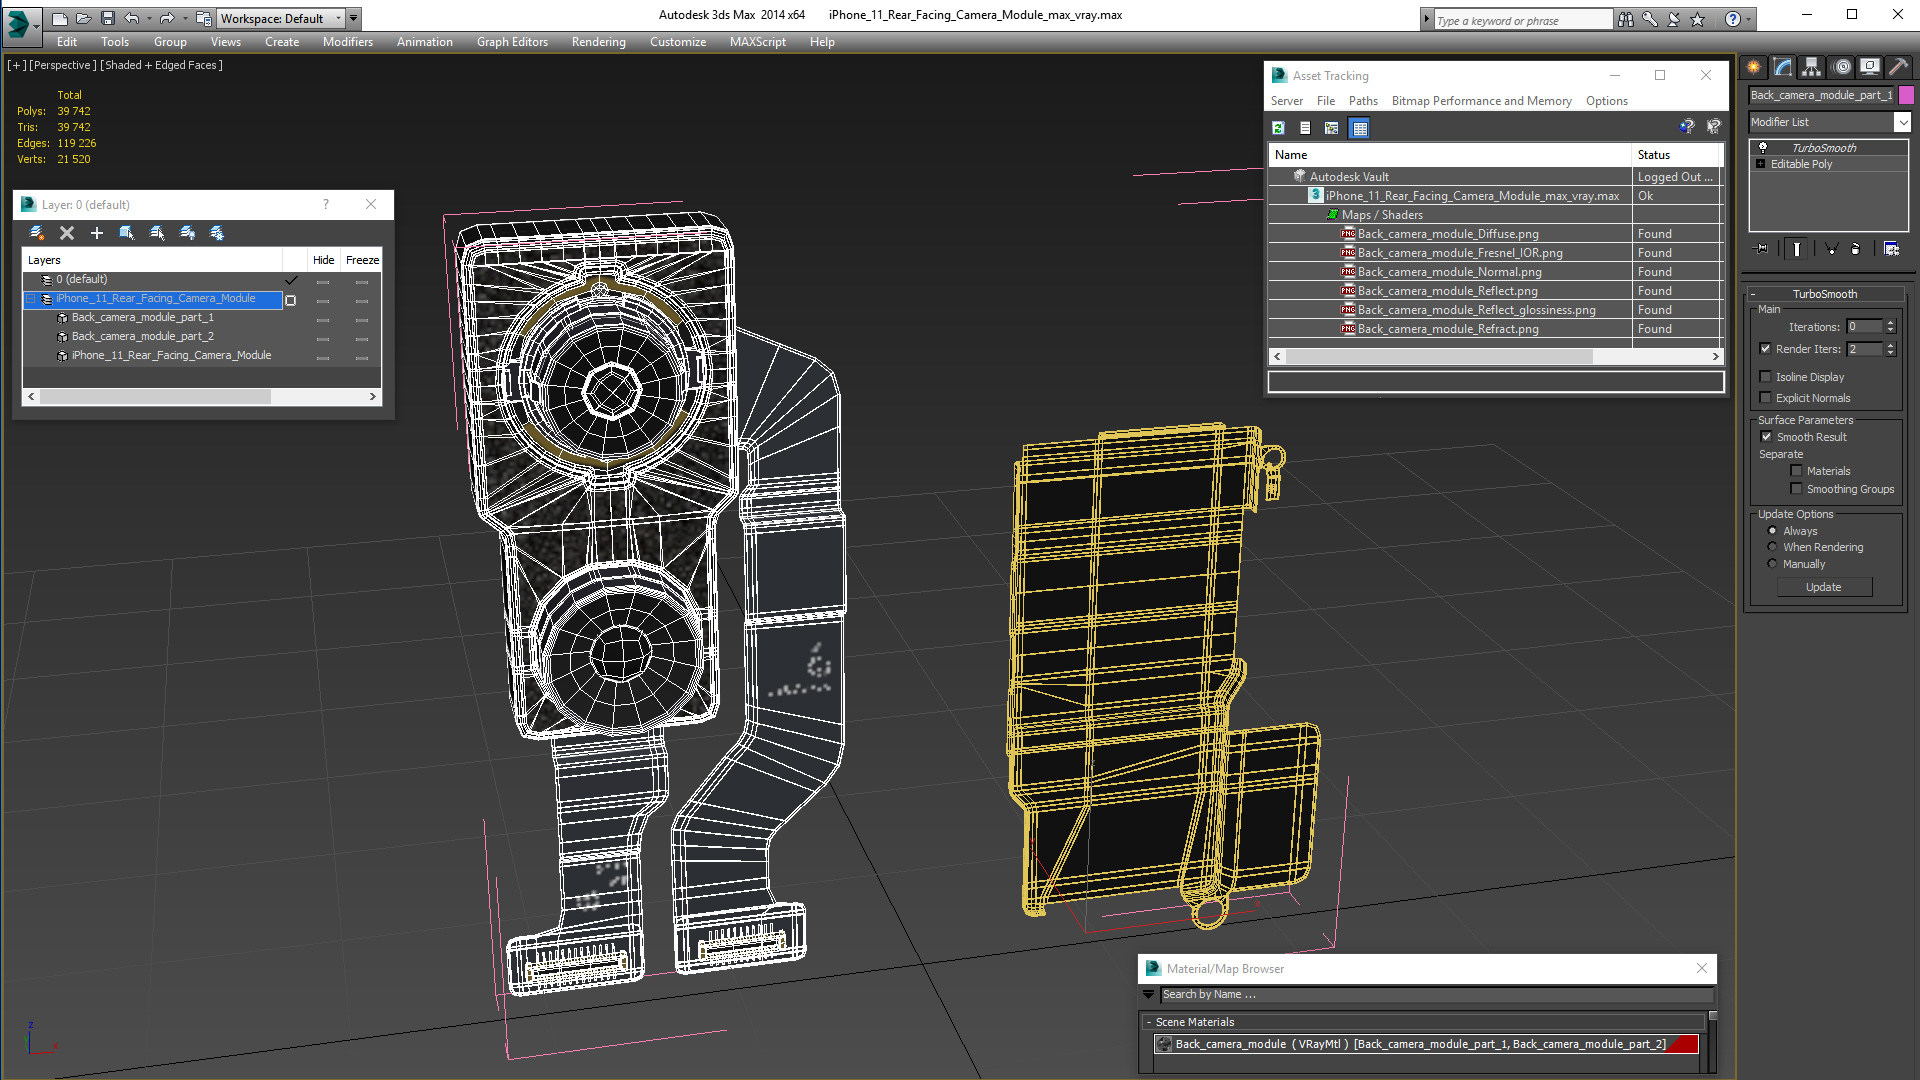Click the Iterations spinner arrows
This screenshot has height=1080, width=1920.
[1890, 327]
